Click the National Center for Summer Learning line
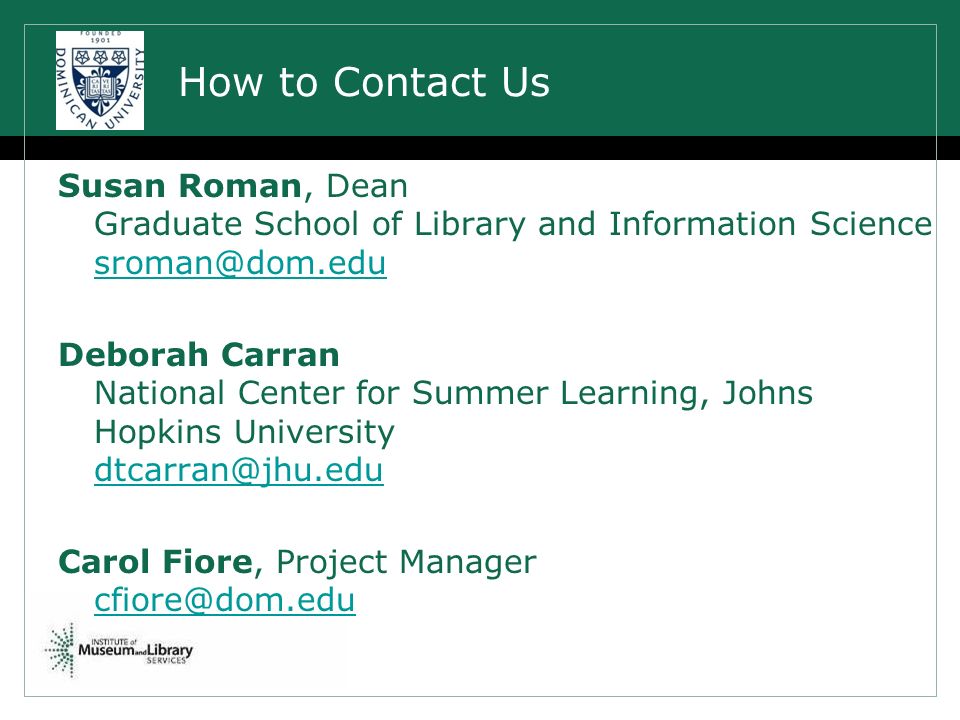The image size is (960, 720). coord(454,393)
